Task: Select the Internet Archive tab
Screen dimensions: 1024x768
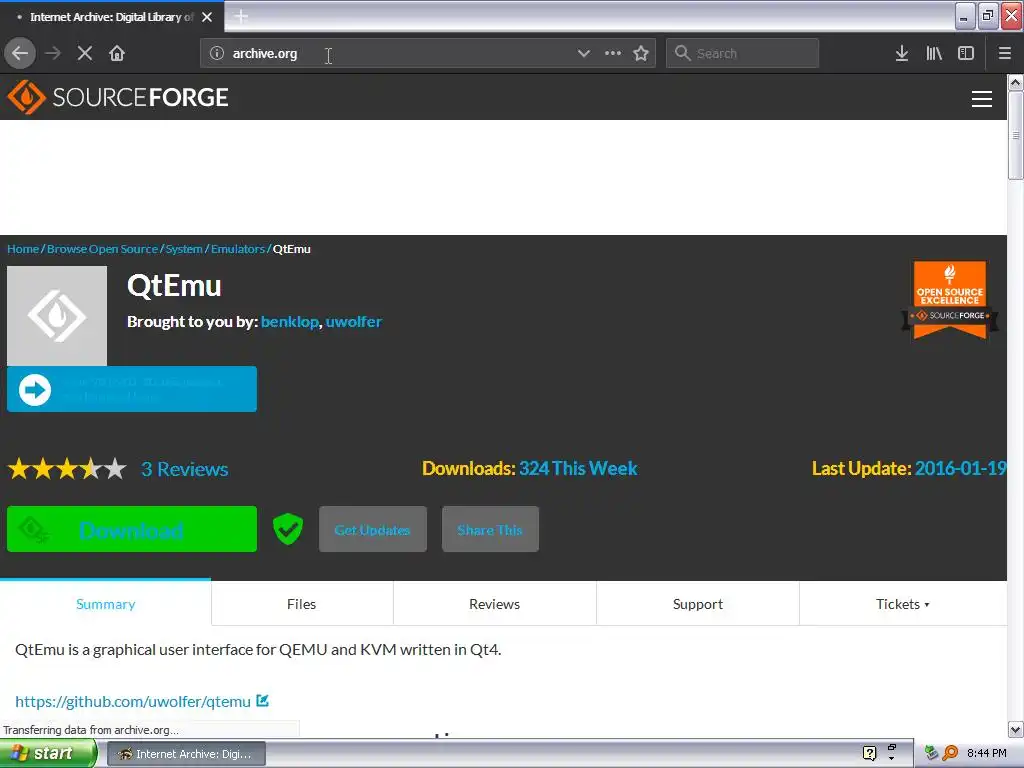Action: (111, 17)
